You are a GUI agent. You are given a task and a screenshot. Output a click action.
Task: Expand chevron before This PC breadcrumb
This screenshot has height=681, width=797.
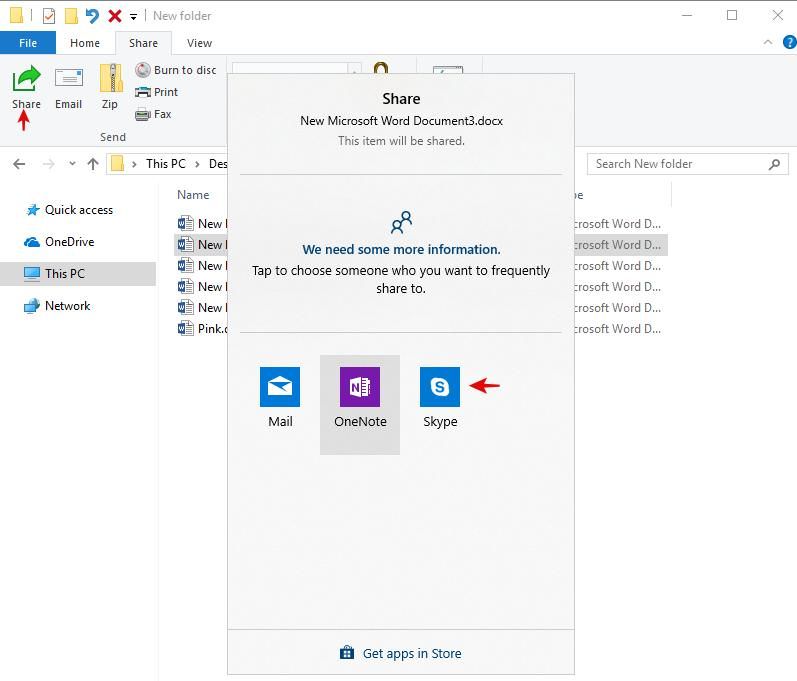pyautogui.click(x=134, y=164)
